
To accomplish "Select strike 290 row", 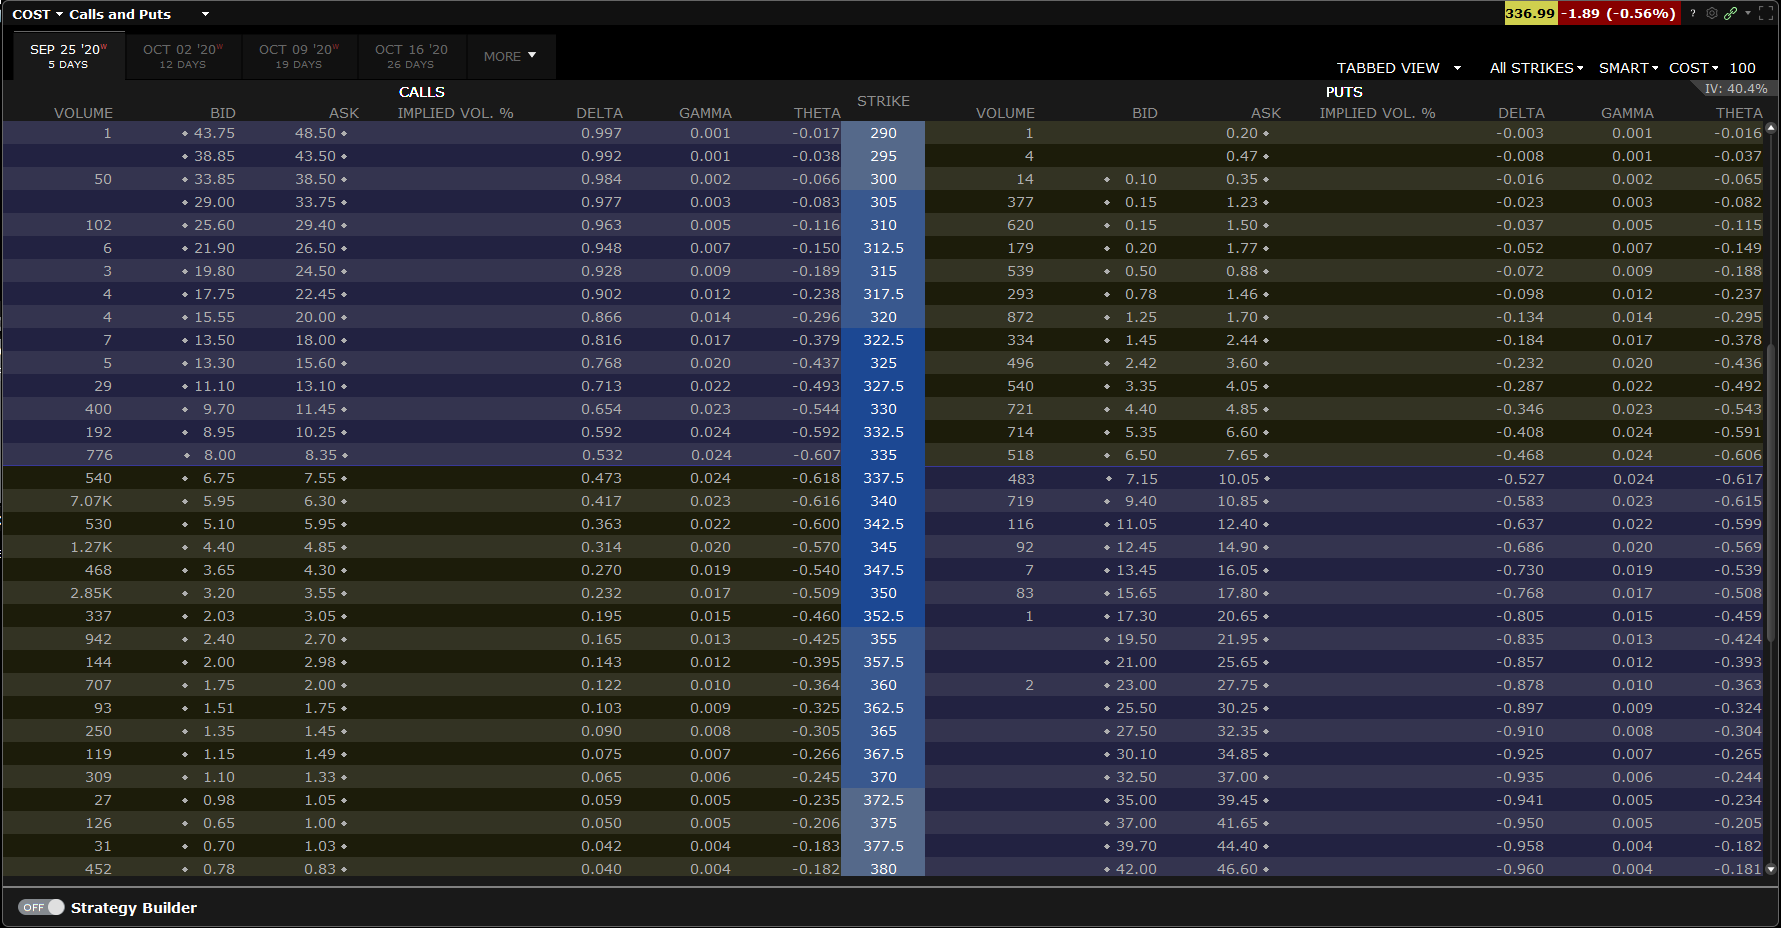I will [x=883, y=133].
